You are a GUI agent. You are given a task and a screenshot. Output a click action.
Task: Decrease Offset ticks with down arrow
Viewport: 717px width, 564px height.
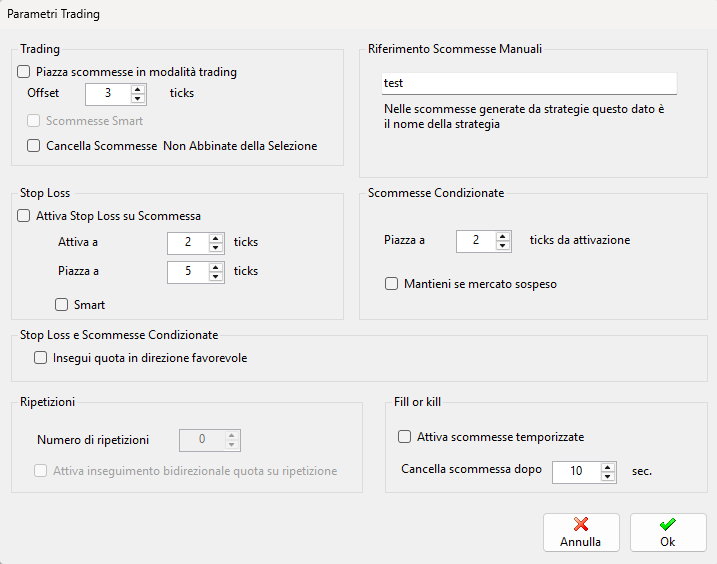click(137, 98)
